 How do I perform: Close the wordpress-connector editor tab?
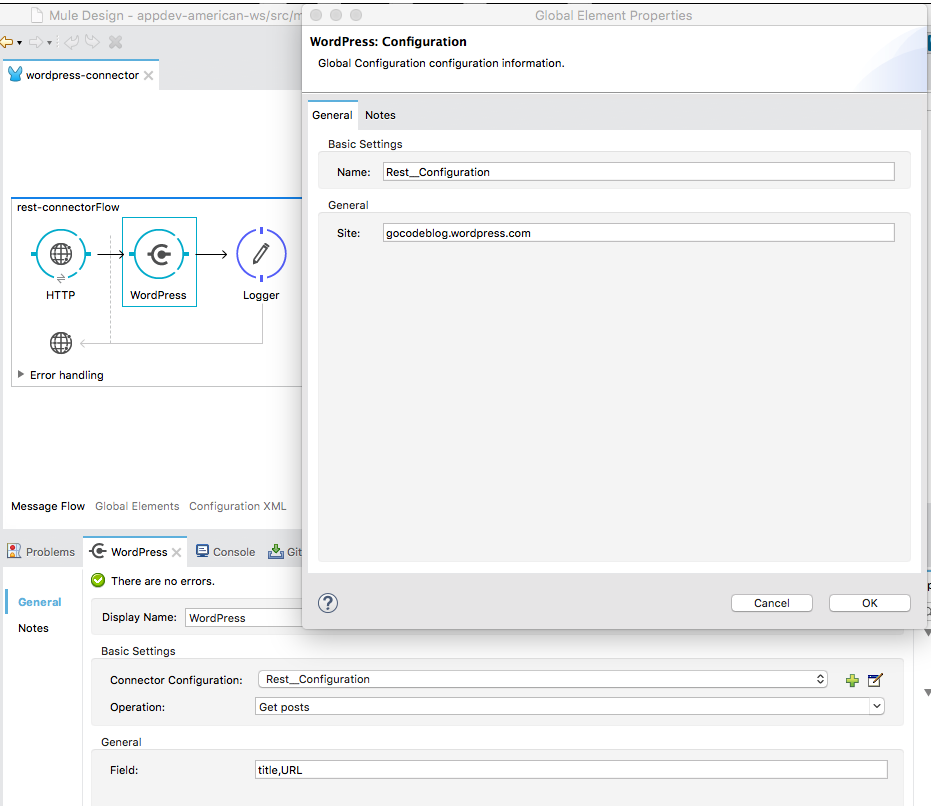pyautogui.click(x=149, y=76)
